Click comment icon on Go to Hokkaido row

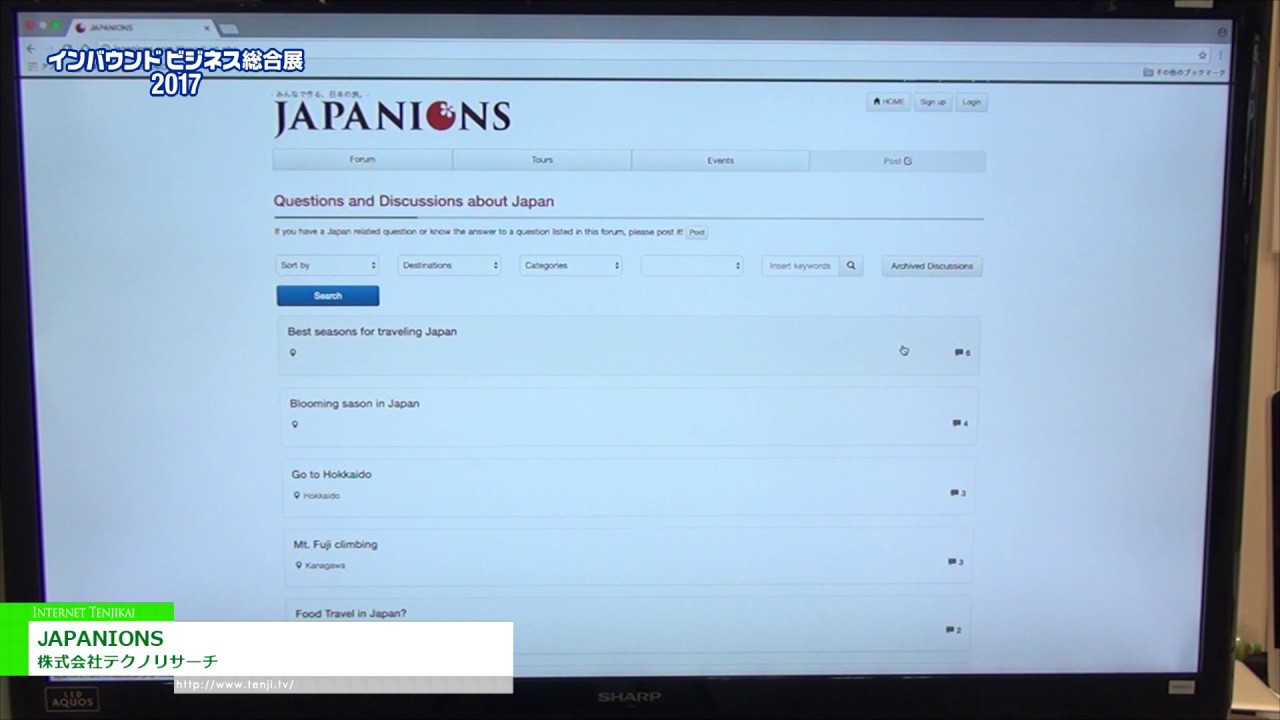954,493
